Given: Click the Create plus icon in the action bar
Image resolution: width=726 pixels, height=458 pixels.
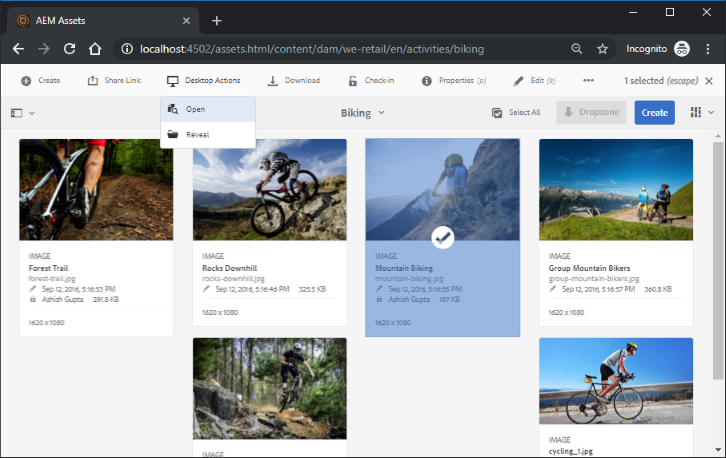Looking at the screenshot, I should coord(26,81).
